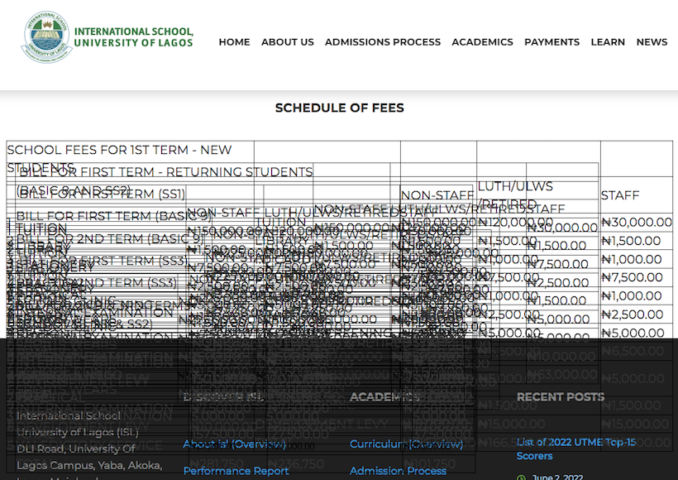Select 'SCHOOL FEES FOR 1ST TERM - NEW' table text

(119, 150)
